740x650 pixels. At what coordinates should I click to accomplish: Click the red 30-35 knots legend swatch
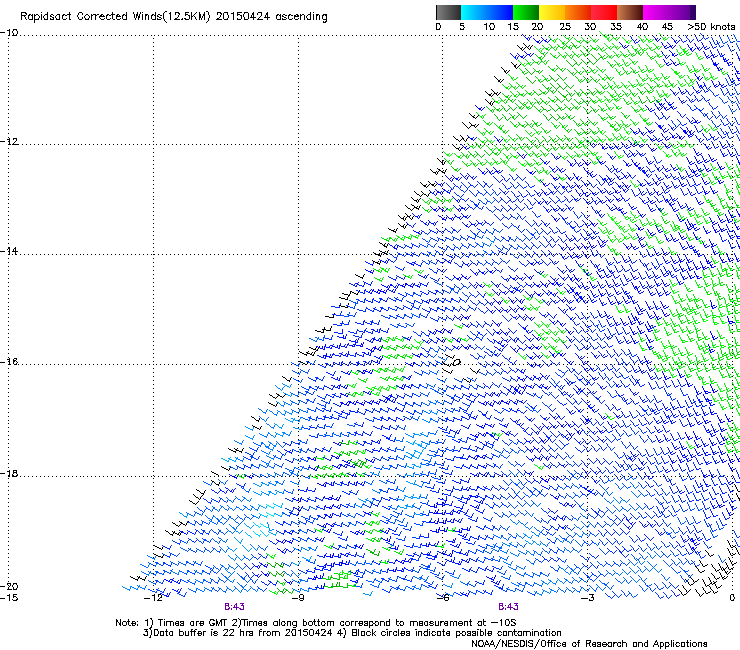click(x=604, y=12)
